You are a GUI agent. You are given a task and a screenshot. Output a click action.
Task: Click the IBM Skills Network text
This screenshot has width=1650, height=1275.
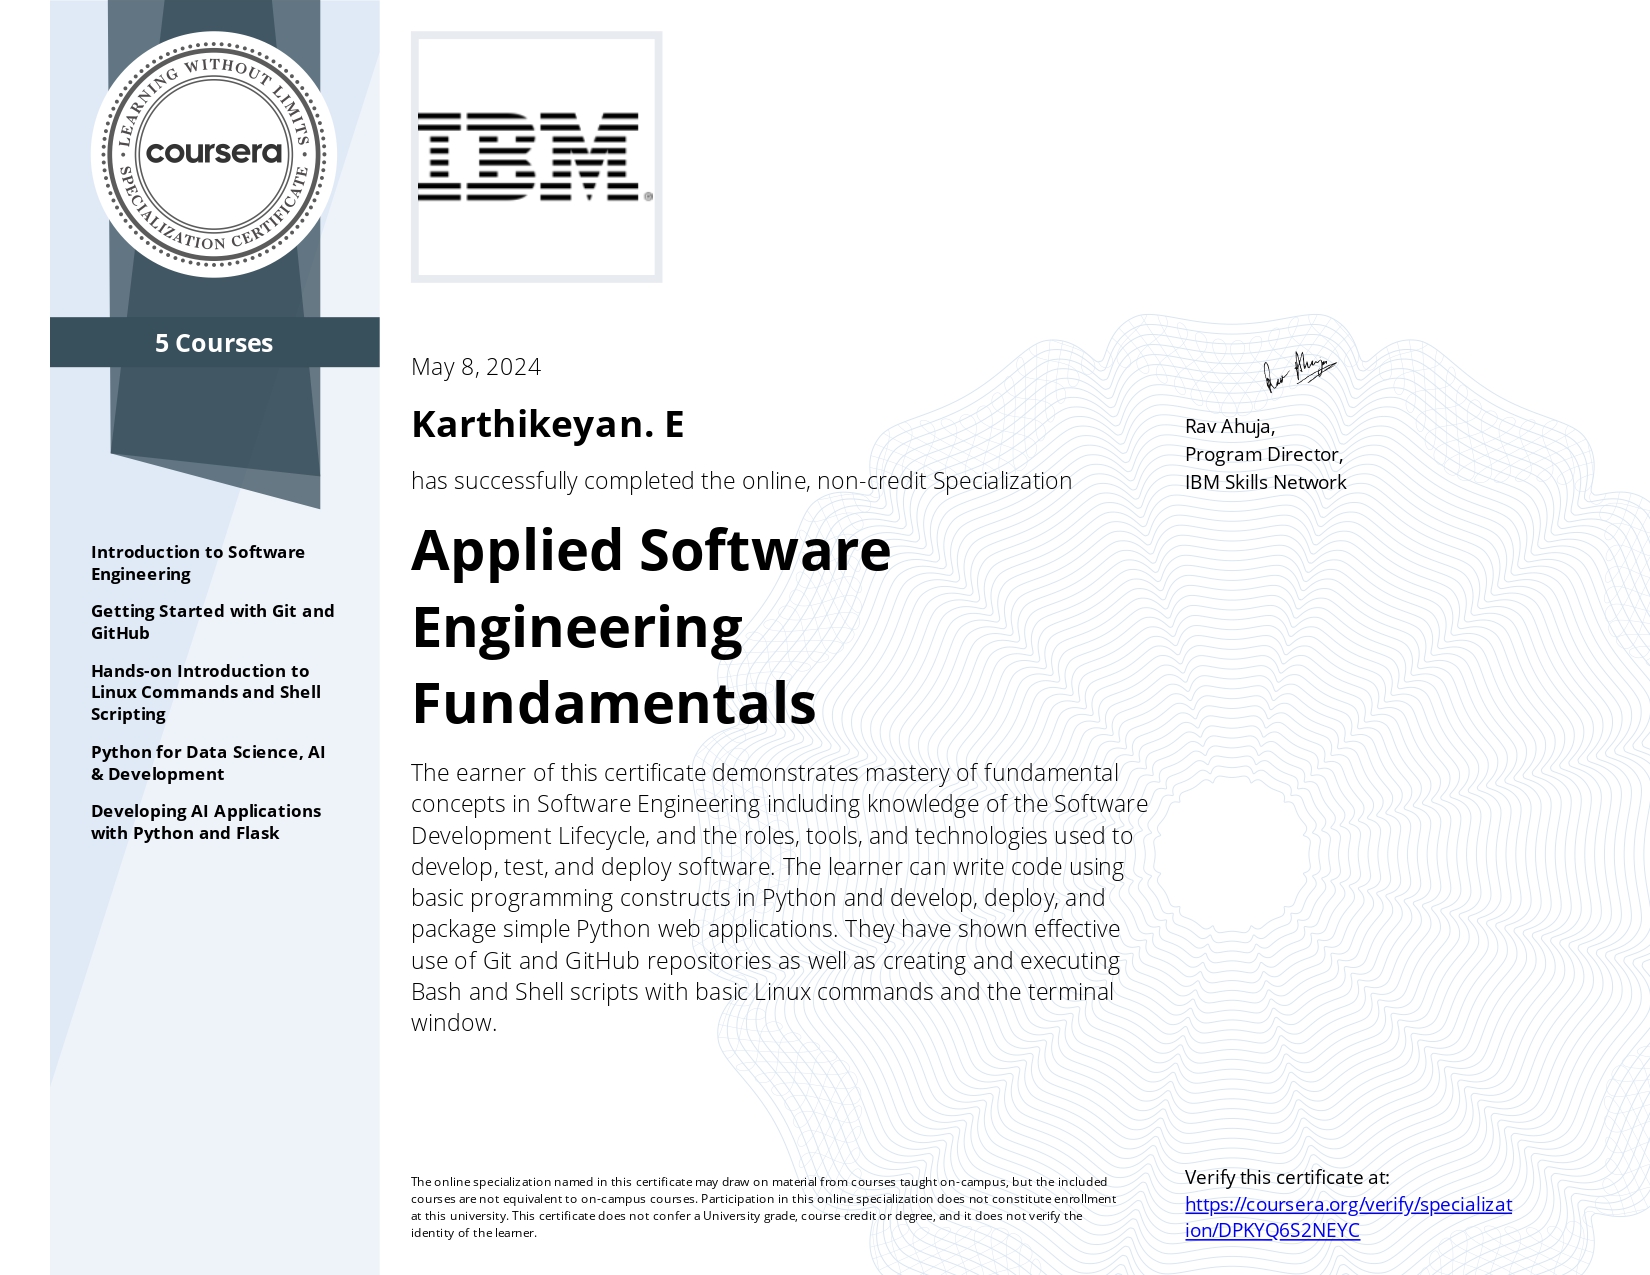[1265, 482]
